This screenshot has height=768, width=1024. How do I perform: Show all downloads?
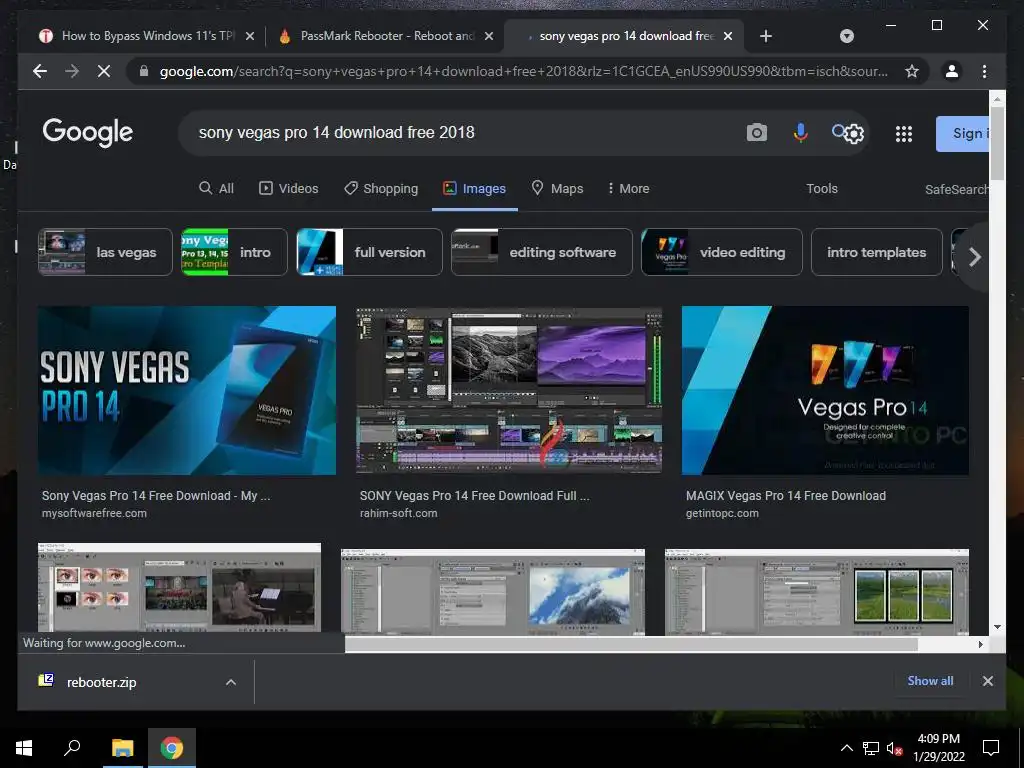(930, 680)
